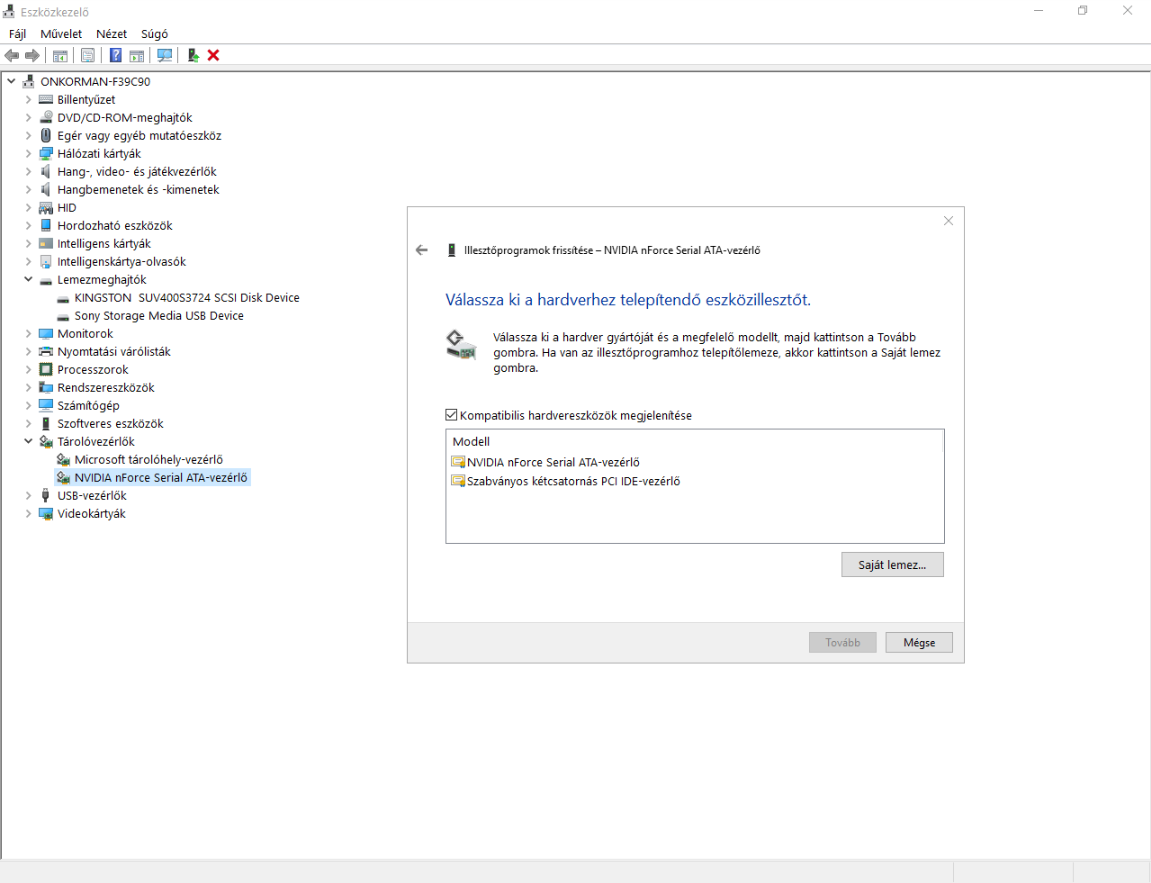Select the Számítógép category
Viewport: 1151px width, 883px height.
point(88,405)
